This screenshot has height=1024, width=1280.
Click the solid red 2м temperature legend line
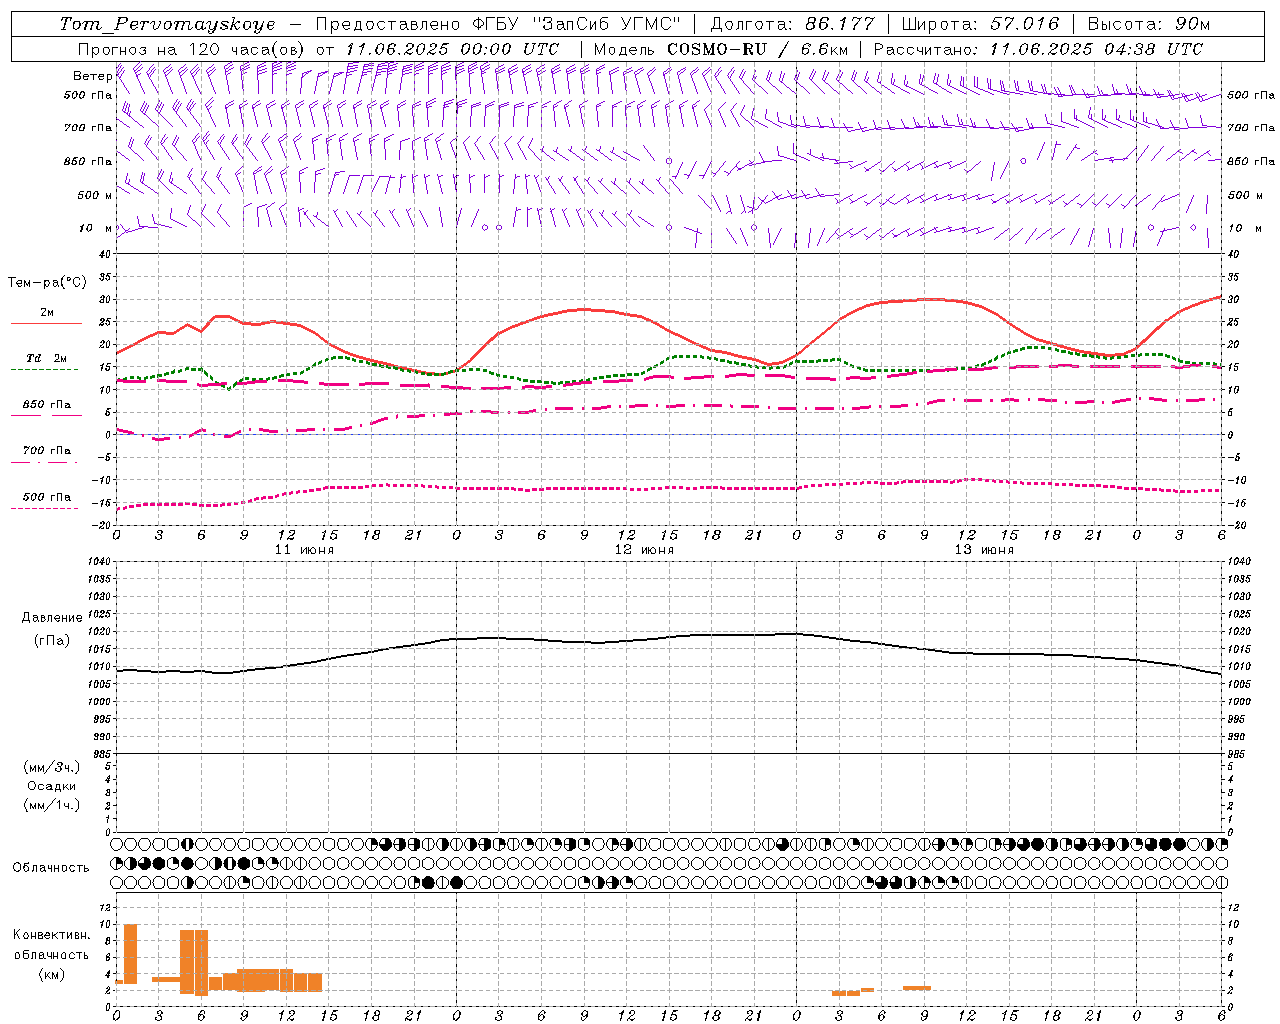pyautogui.click(x=46, y=324)
